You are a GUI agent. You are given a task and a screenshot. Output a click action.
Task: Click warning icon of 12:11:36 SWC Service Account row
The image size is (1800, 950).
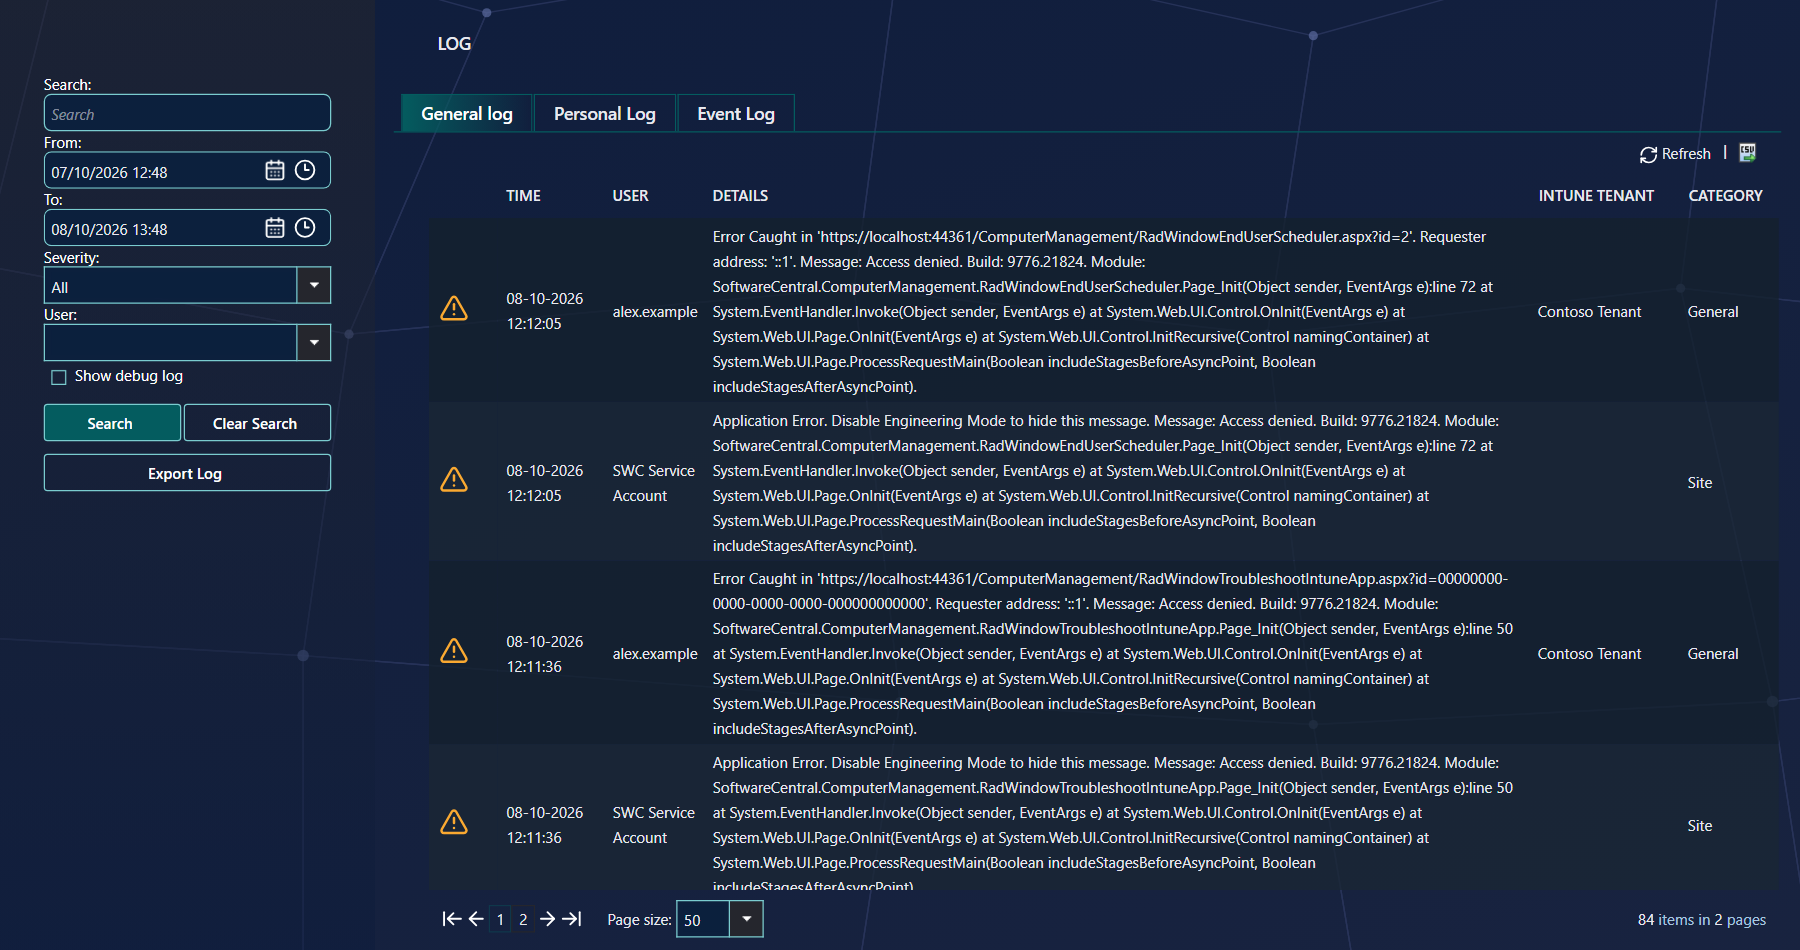454,822
